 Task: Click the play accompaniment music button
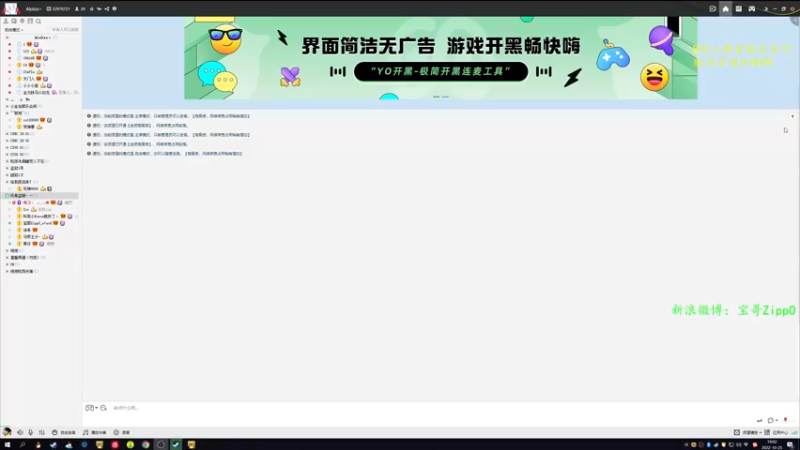[94, 432]
